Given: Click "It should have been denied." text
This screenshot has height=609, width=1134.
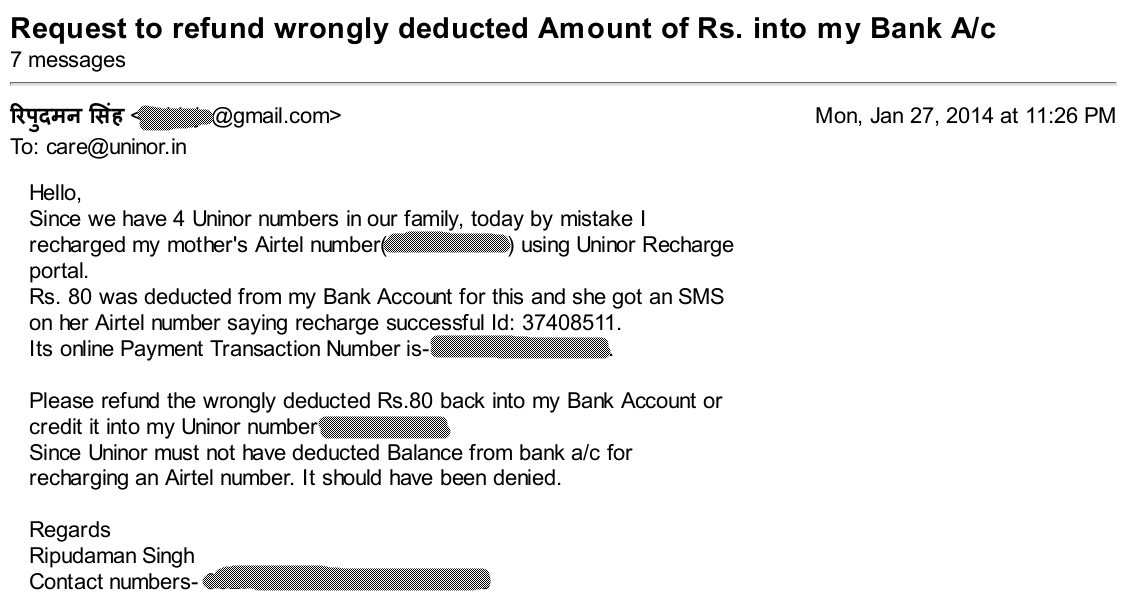Looking at the screenshot, I should [x=432, y=478].
